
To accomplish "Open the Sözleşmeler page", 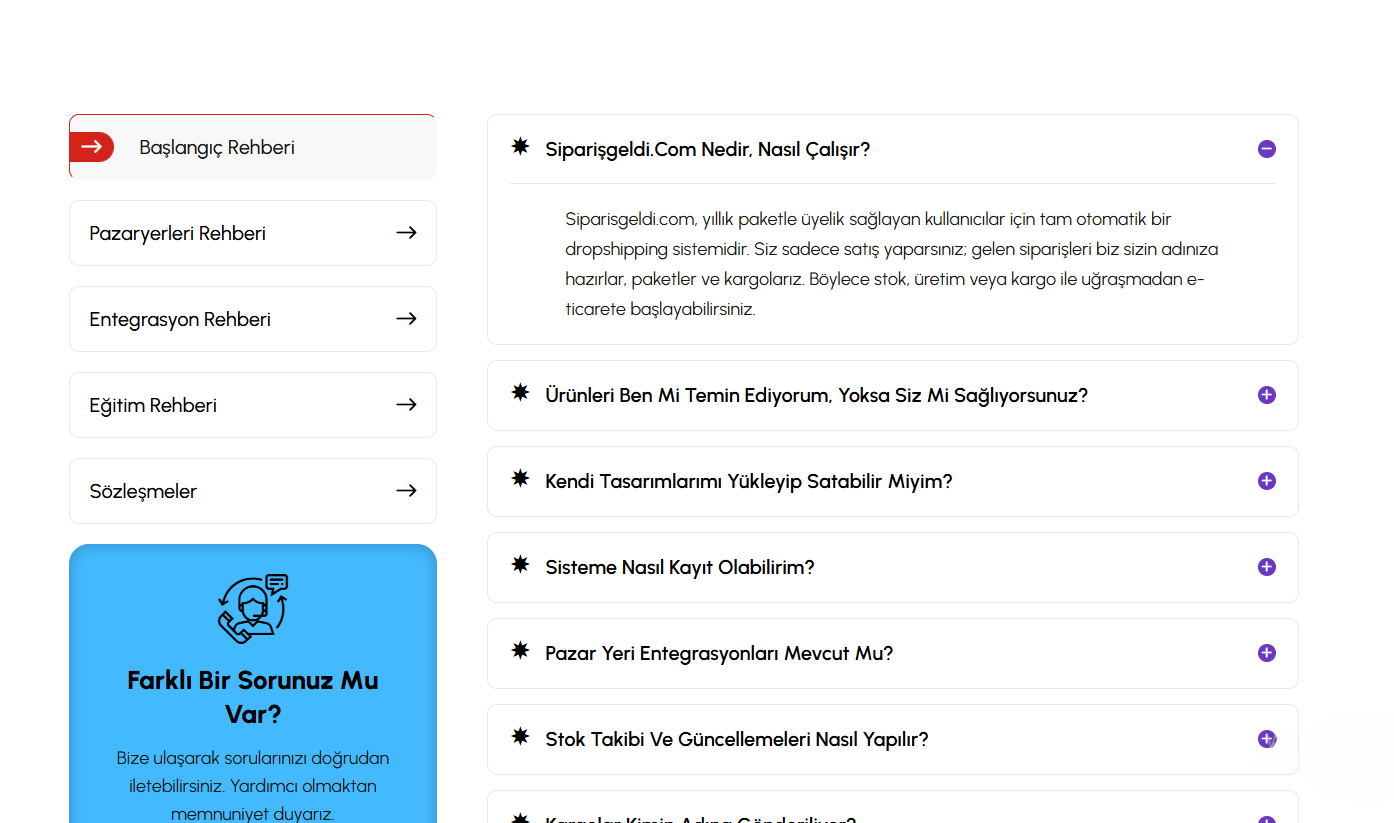I will pyautogui.click(x=143, y=491).
